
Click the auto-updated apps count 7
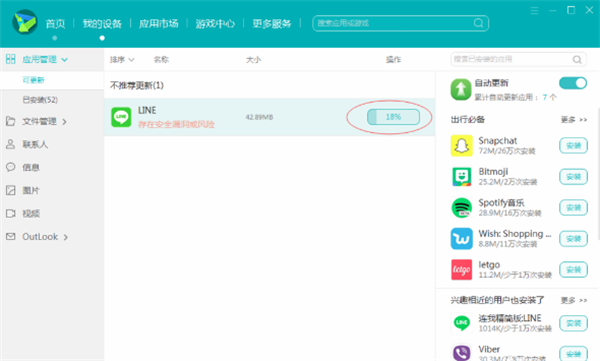pos(545,97)
